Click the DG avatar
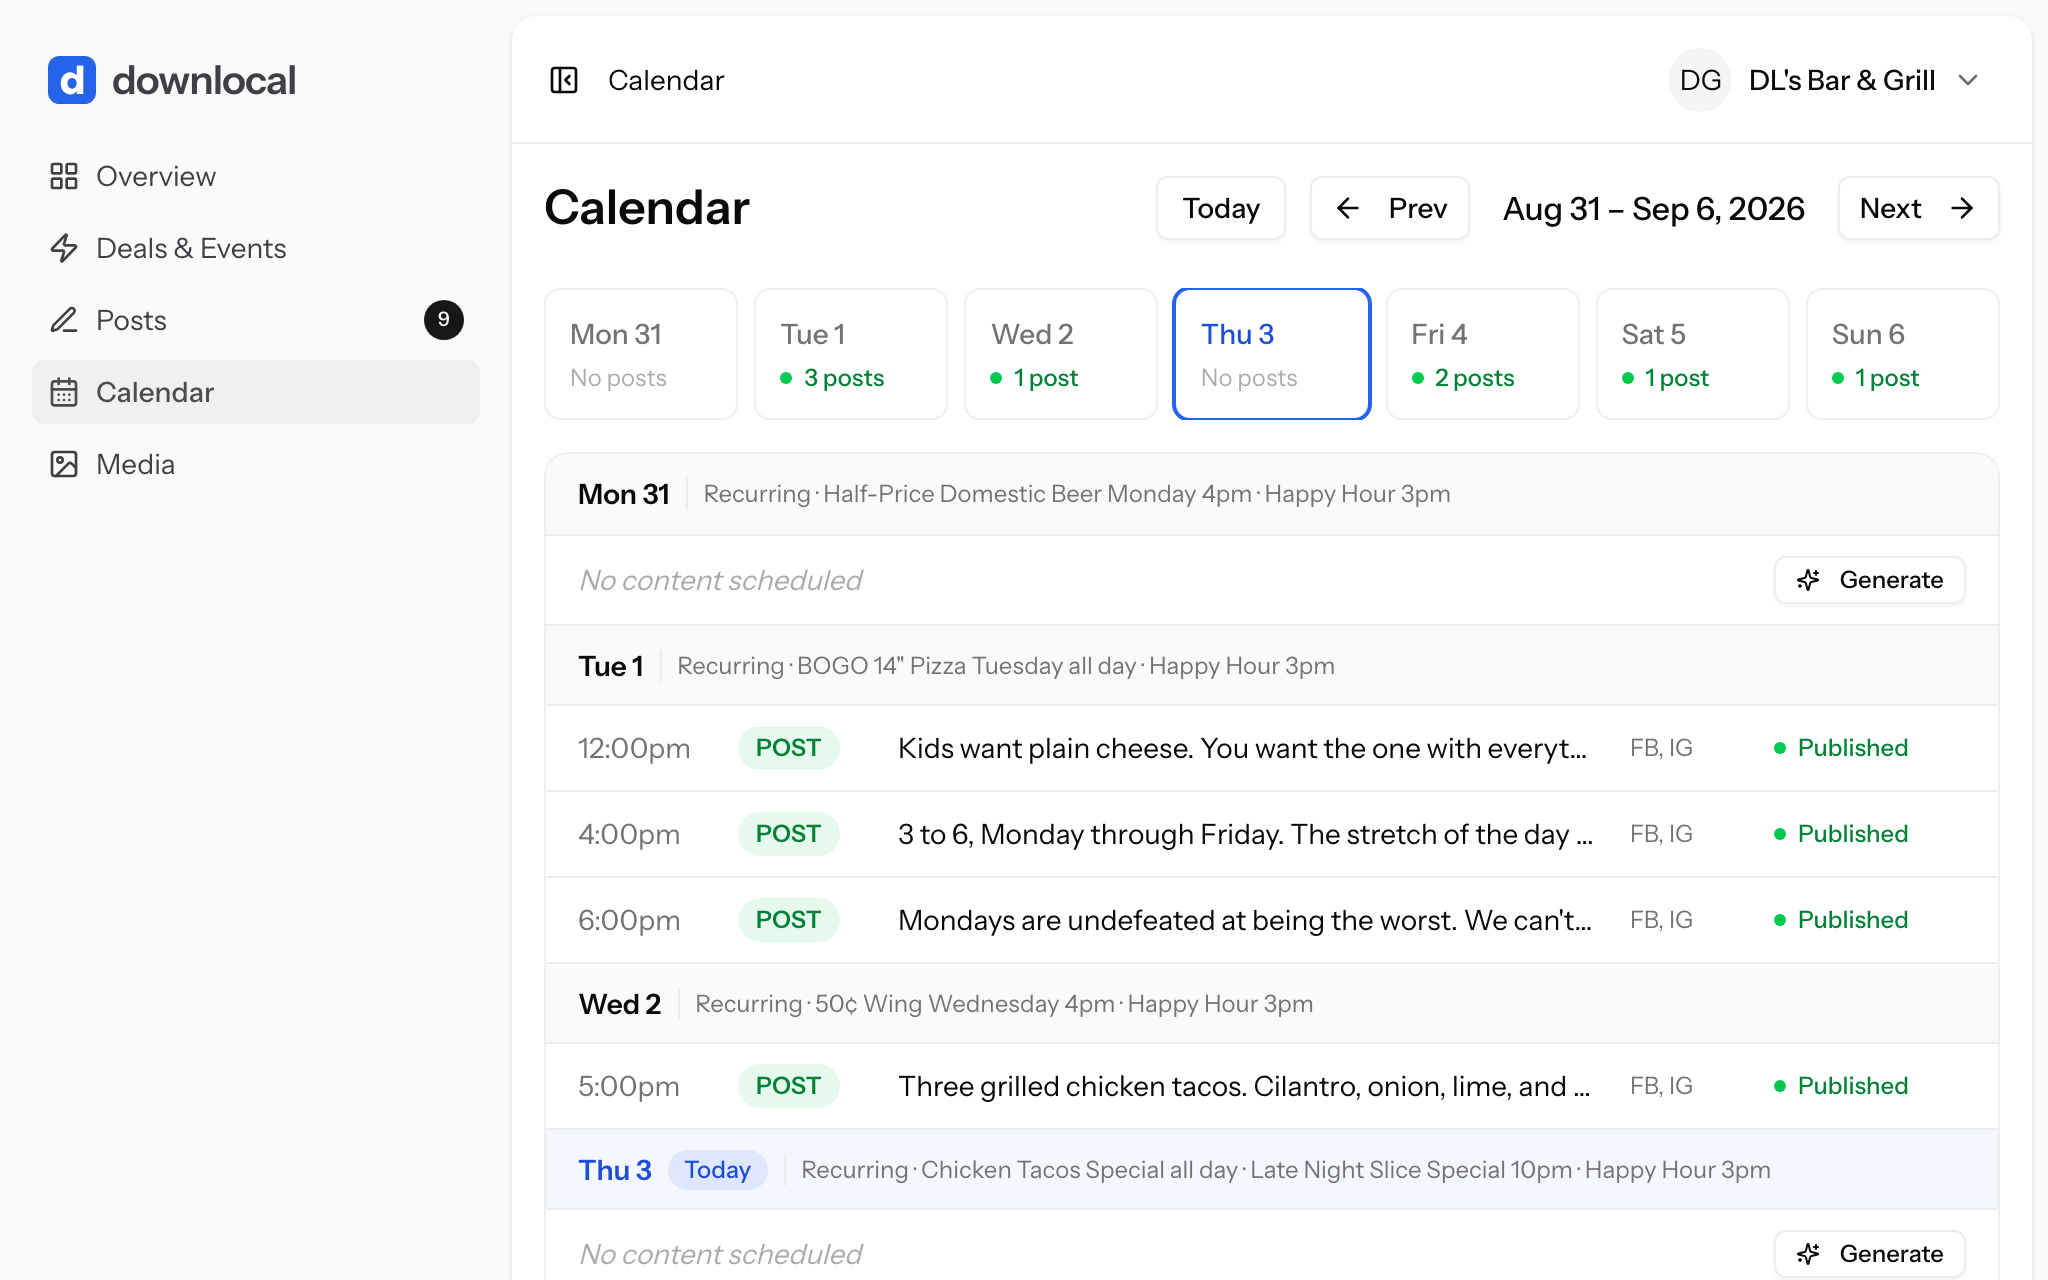Screen dimensions: 2048x1280 (x=1700, y=80)
